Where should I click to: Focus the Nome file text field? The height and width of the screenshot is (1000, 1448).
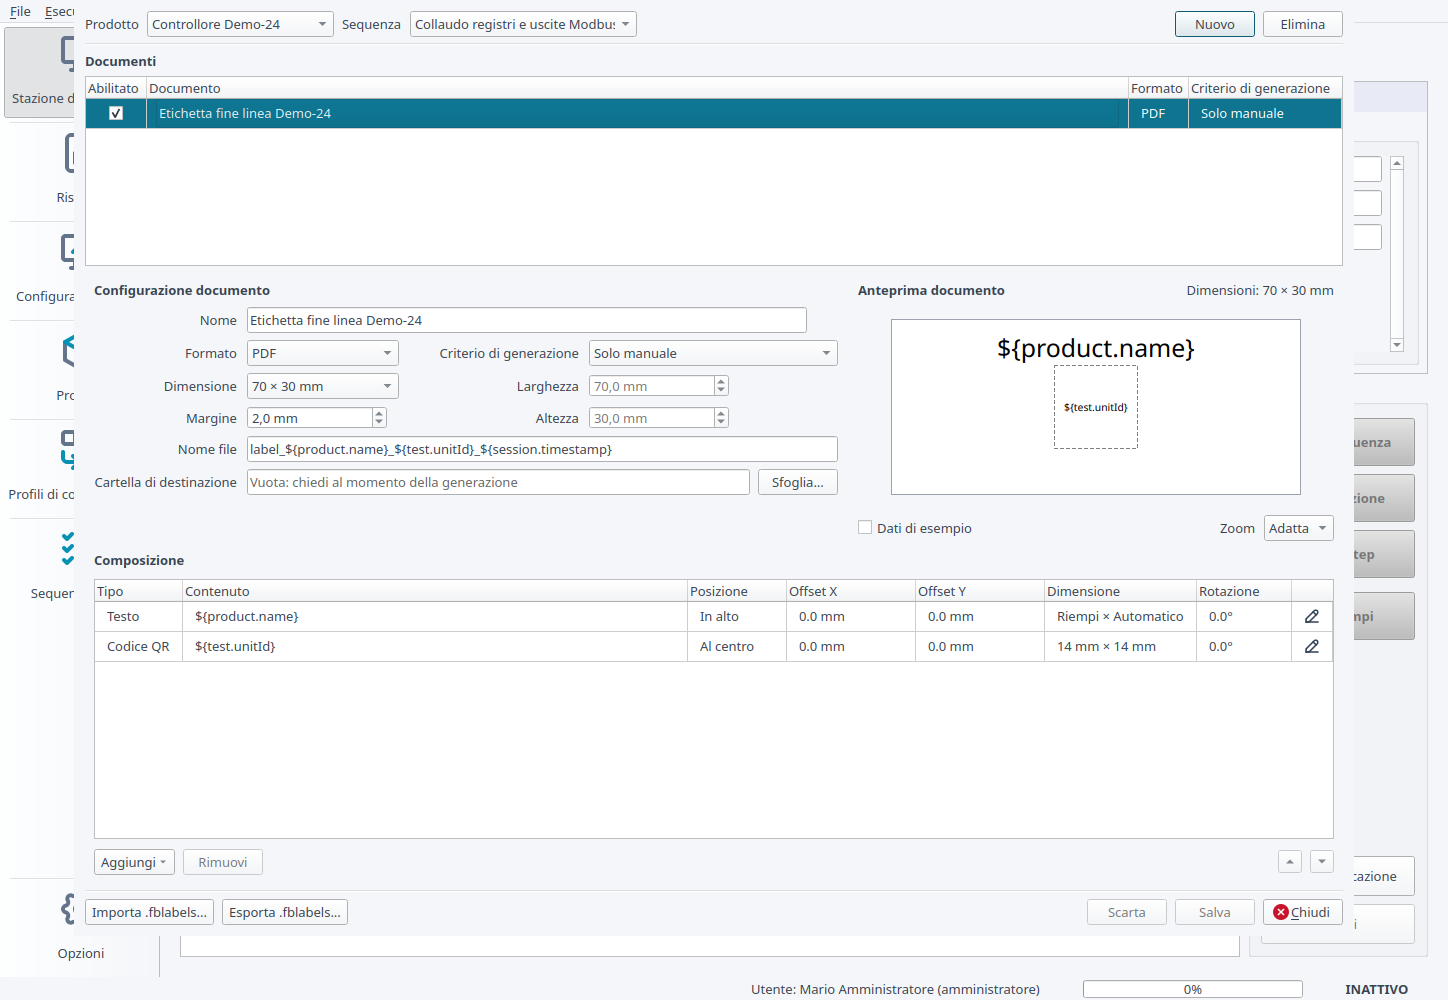[x=542, y=449]
